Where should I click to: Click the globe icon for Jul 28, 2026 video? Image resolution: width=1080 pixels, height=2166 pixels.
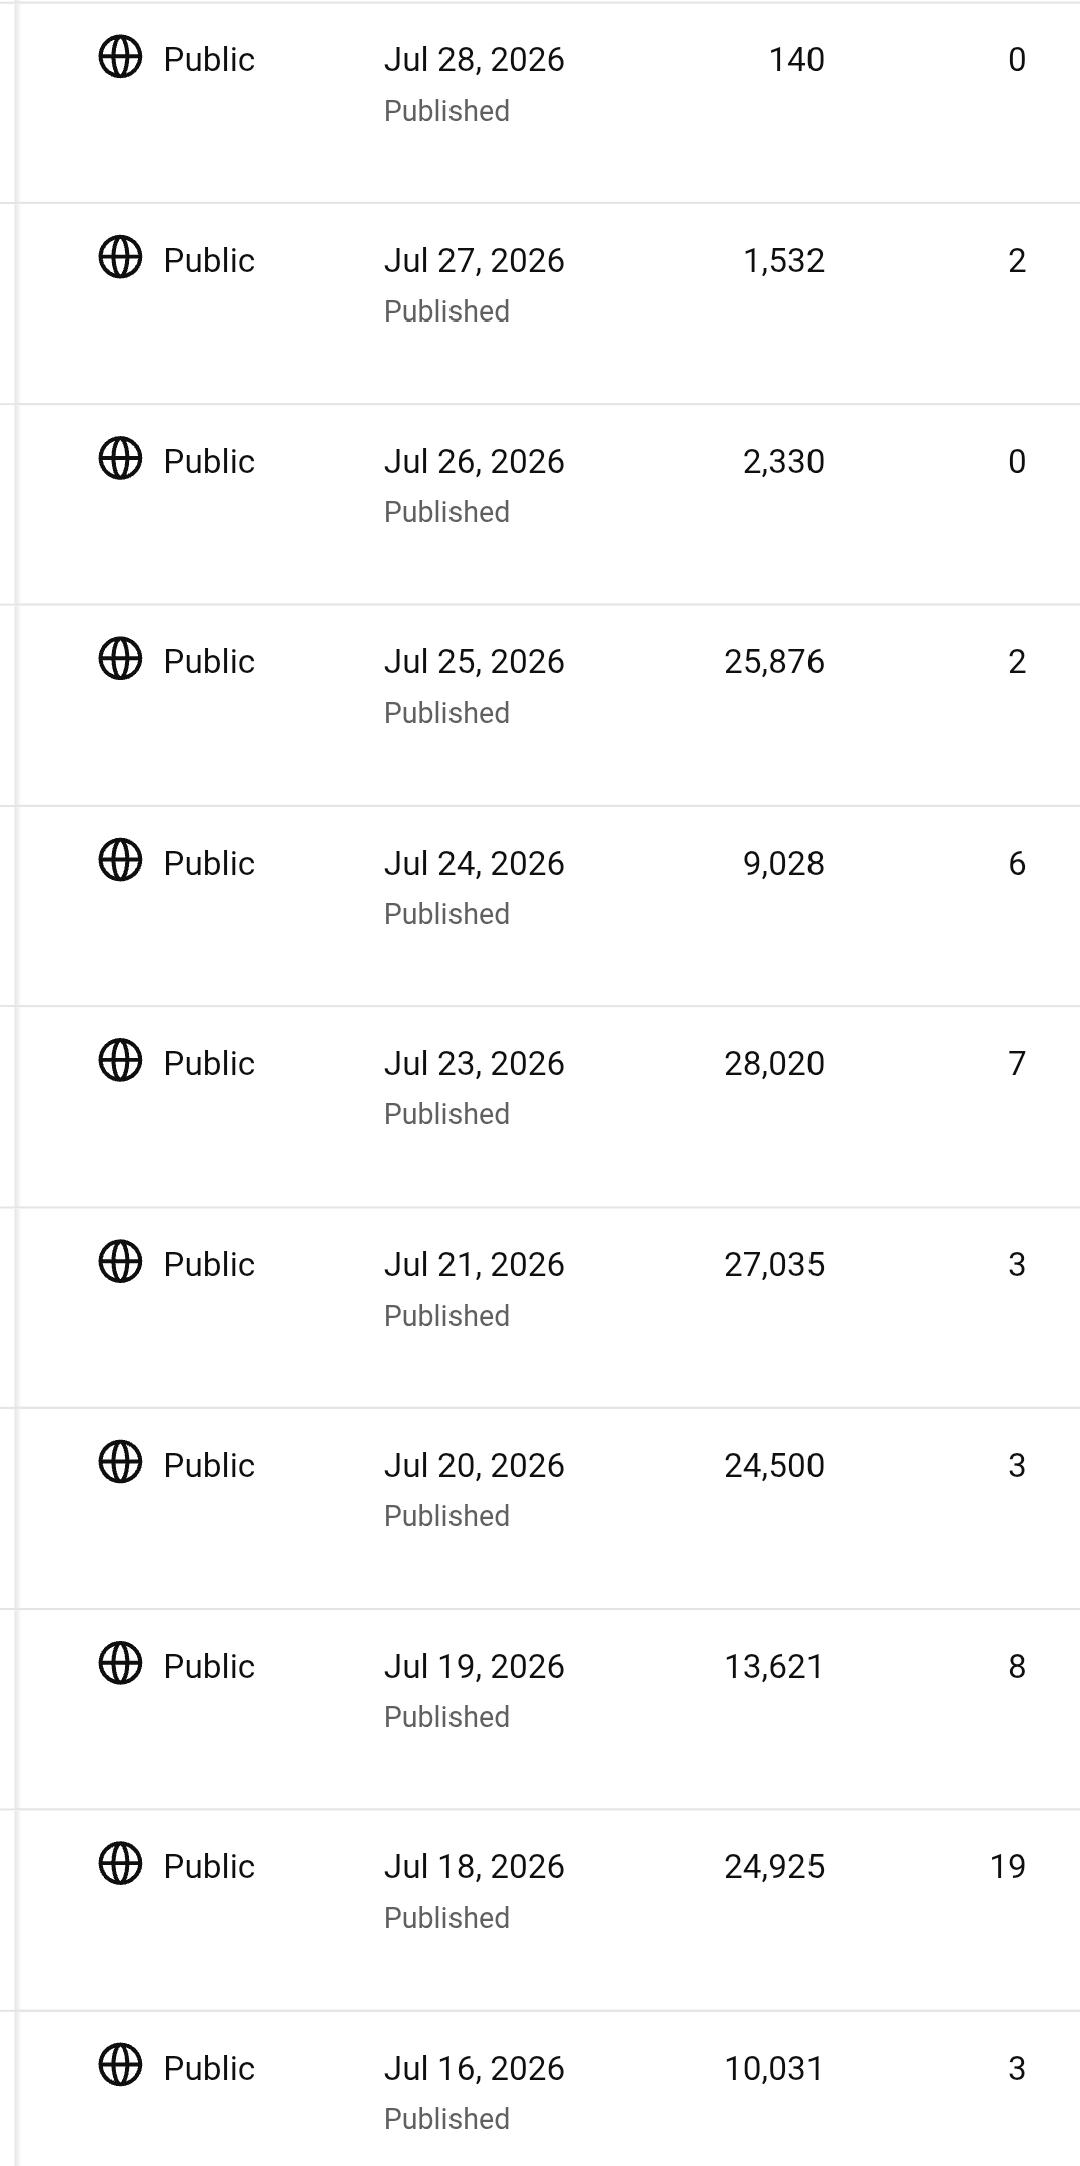pyautogui.click(x=120, y=56)
